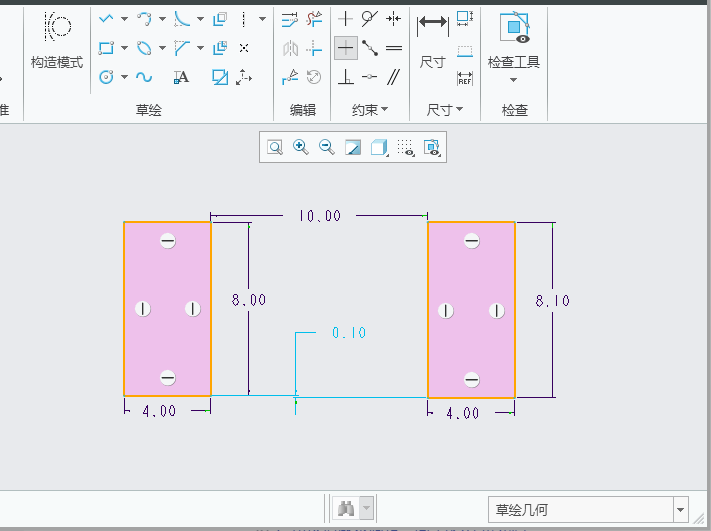
Task: Select the 10.00 dimension value
Action: (x=320, y=216)
